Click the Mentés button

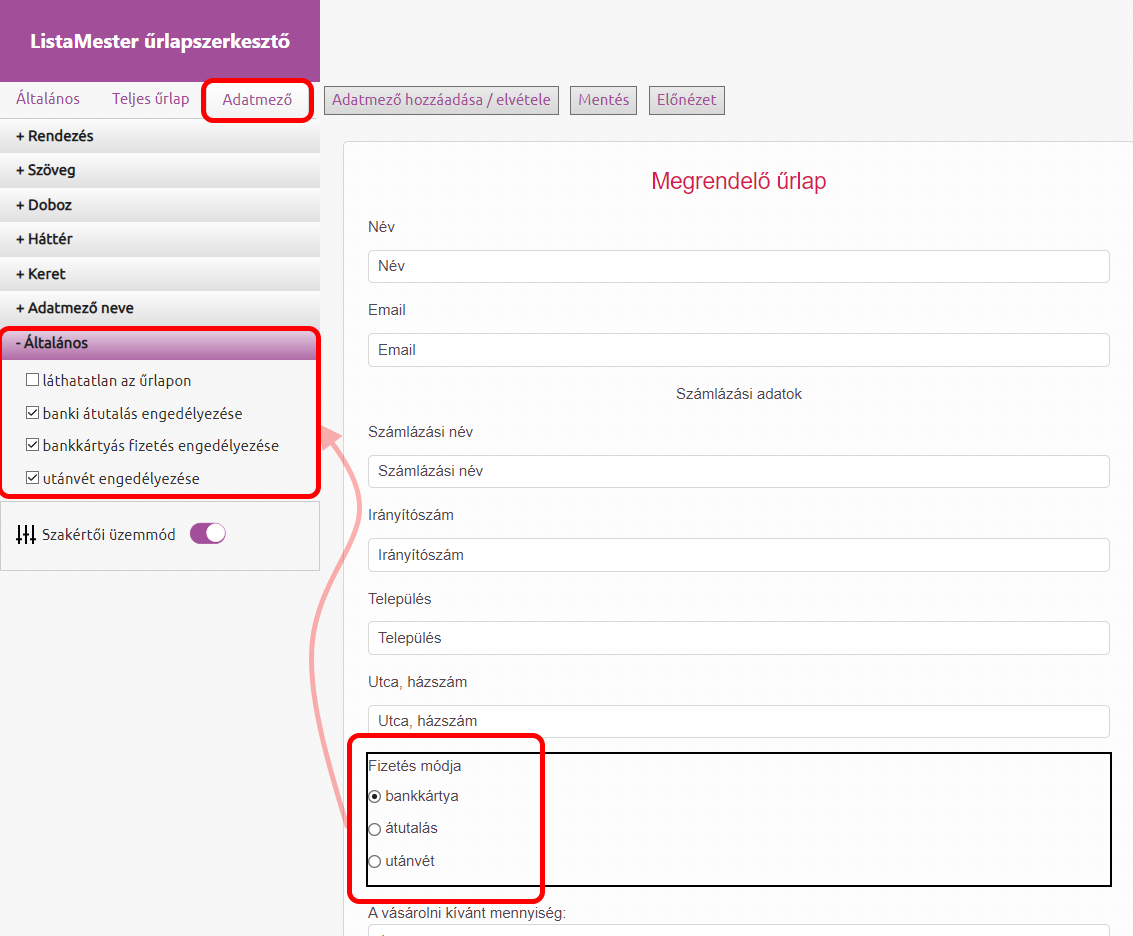tap(603, 100)
